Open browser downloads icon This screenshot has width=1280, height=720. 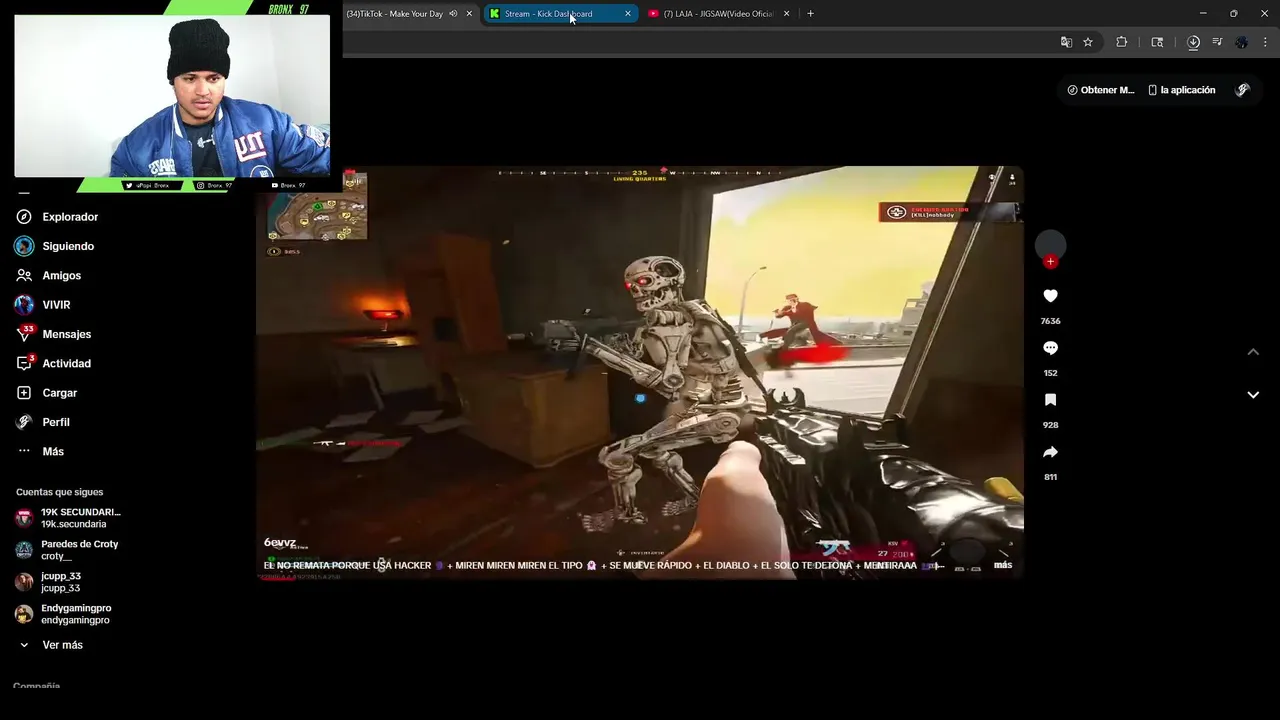[1193, 42]
